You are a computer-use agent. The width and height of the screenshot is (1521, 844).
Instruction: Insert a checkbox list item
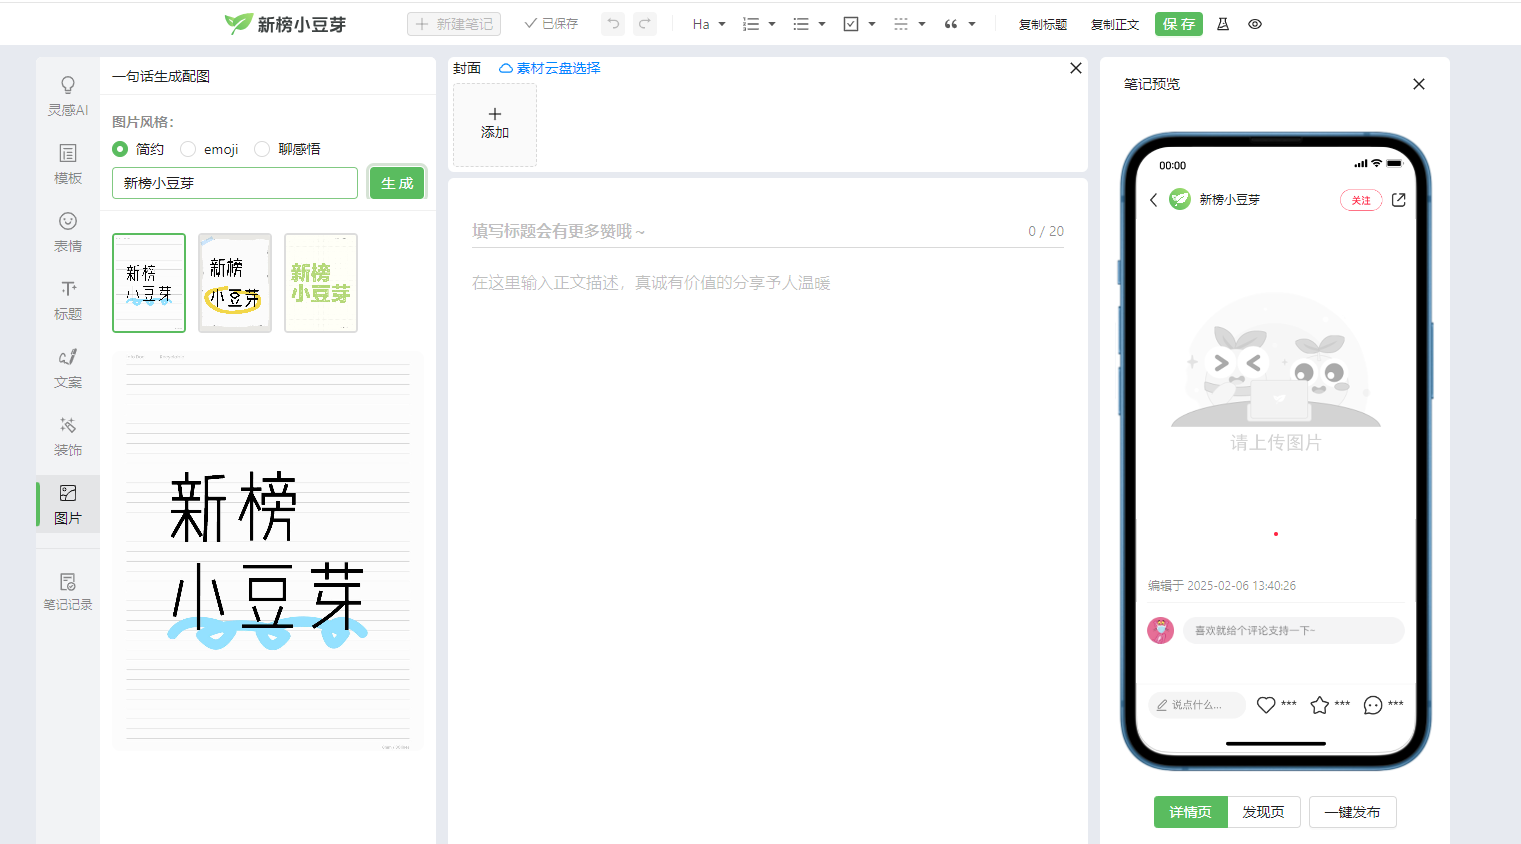tap(851, 24)
